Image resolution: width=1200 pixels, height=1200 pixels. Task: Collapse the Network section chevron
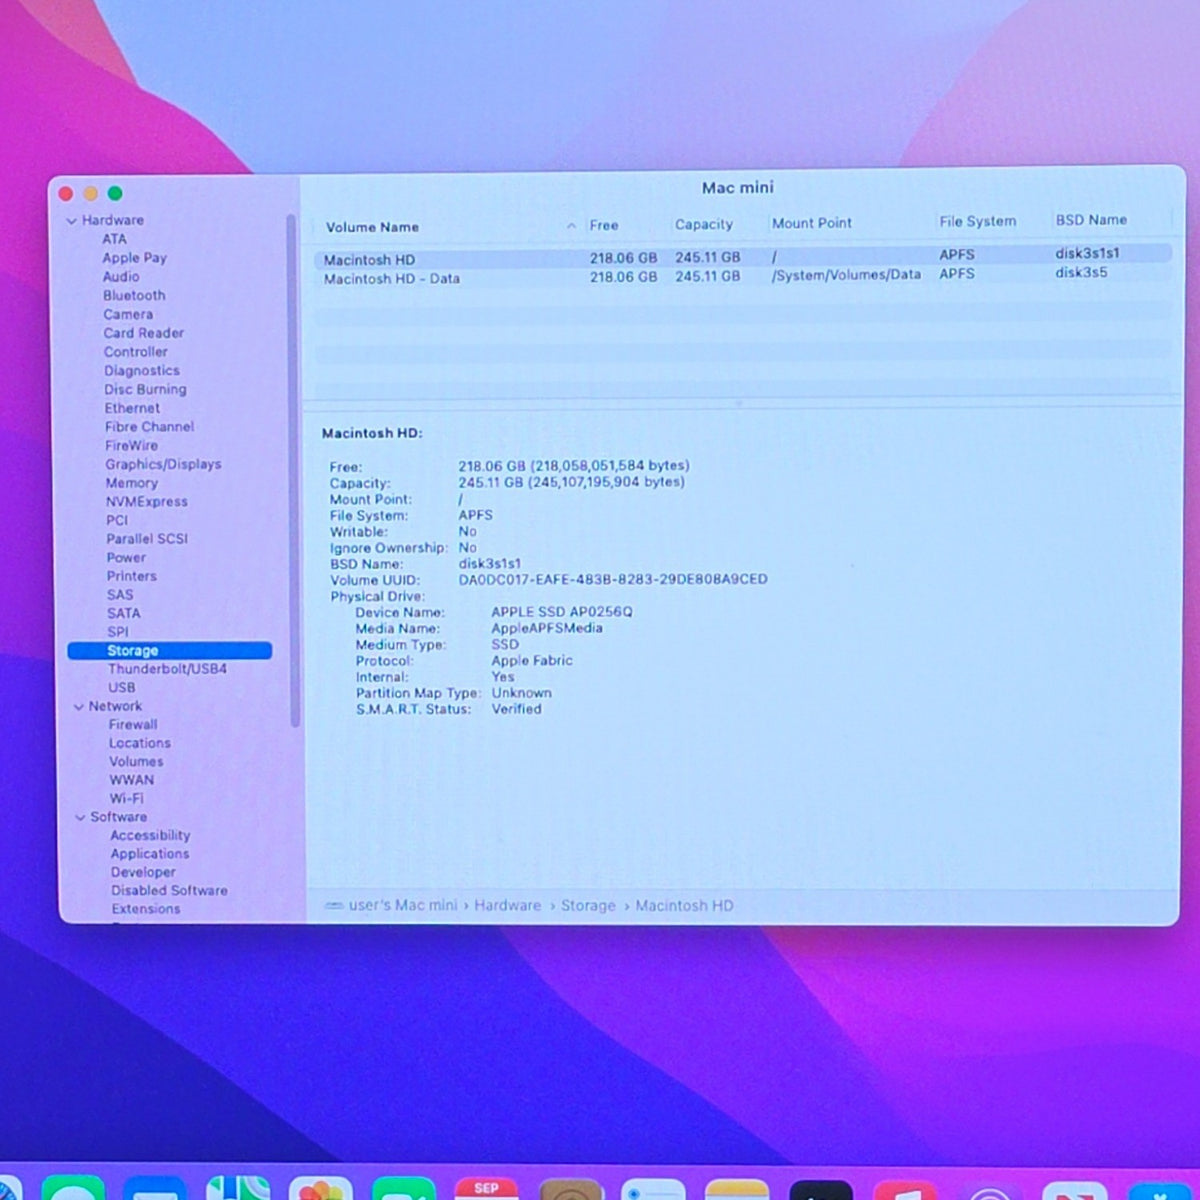[x=79, y=707]
